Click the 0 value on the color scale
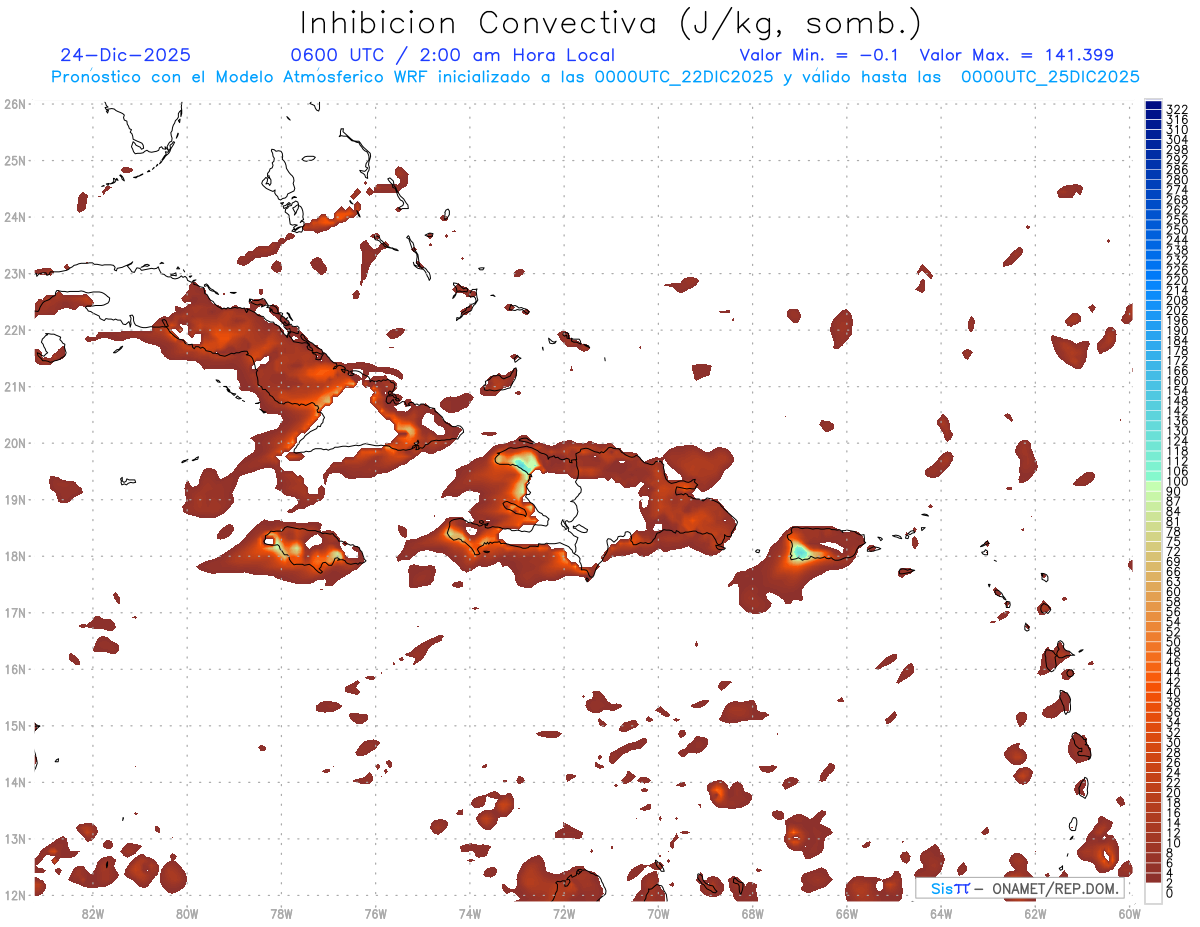This screenshot has height=927, width=1200. tap(1170, 892)
